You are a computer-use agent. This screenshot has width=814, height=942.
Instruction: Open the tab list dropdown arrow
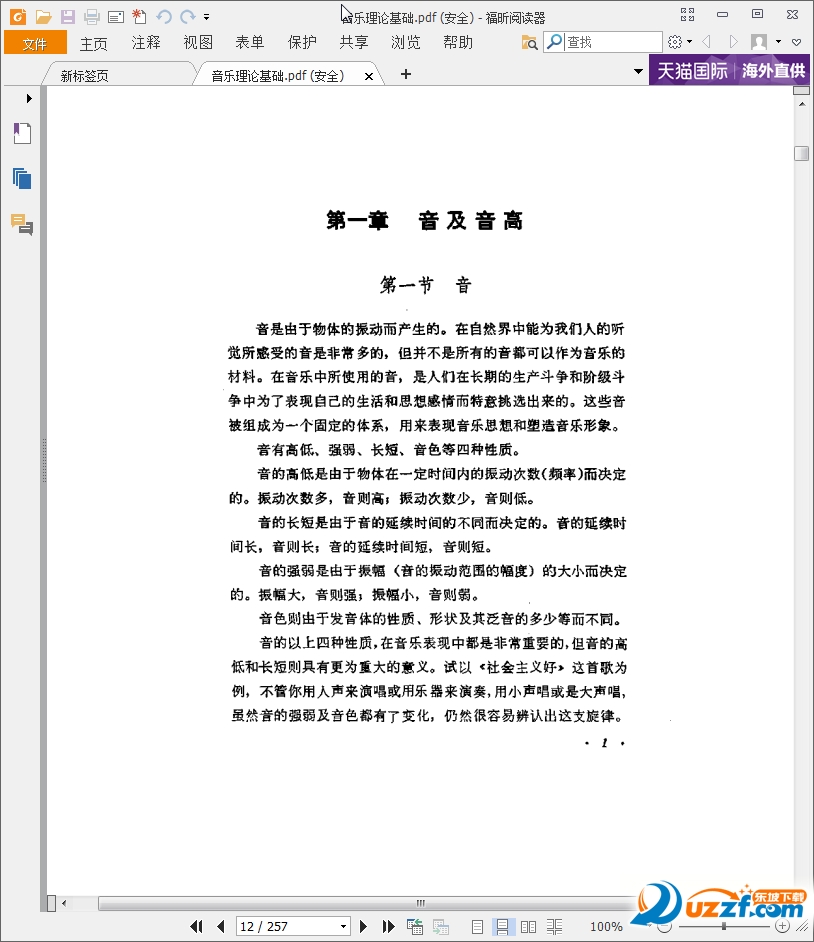click(x=638, y=72)
